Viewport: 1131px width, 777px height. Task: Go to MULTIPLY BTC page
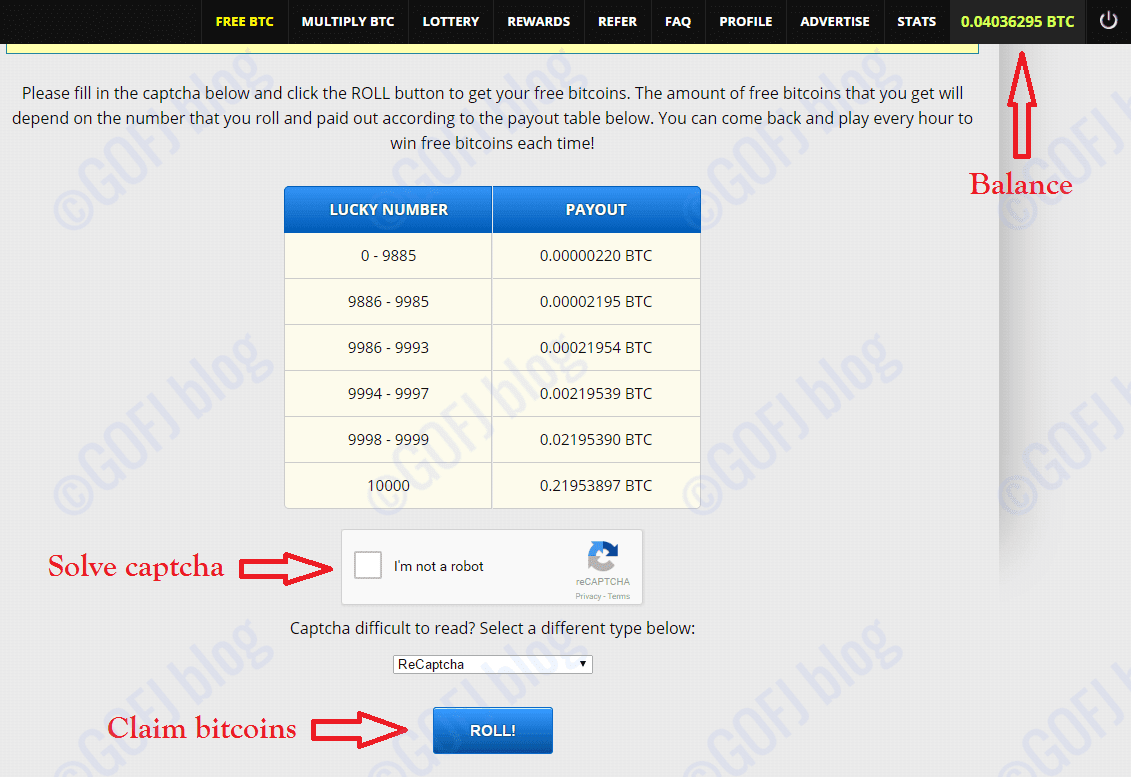point(348,22)
